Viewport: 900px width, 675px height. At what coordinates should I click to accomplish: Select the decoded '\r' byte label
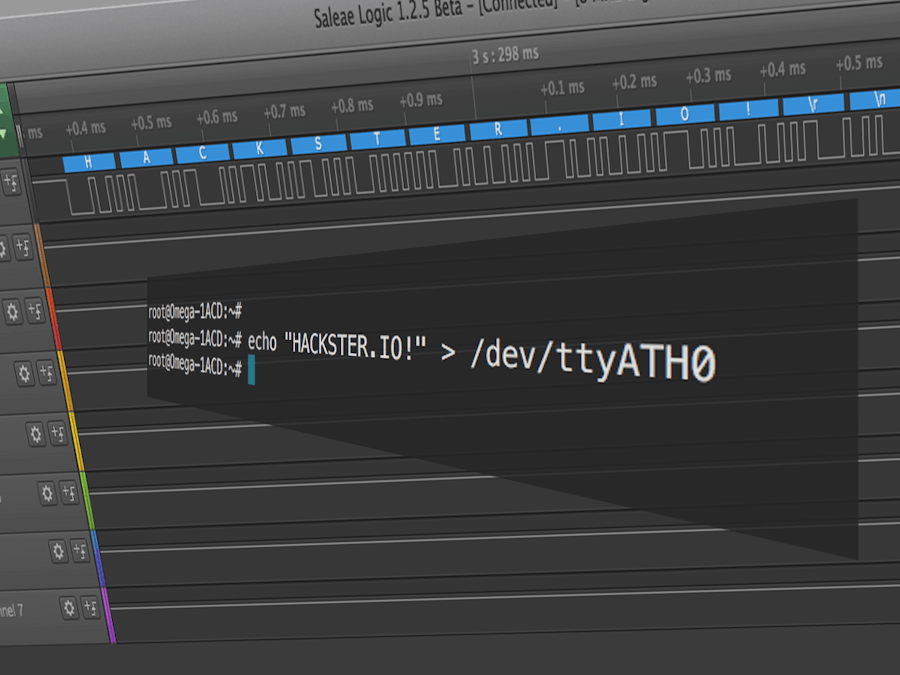click(813, 103)
